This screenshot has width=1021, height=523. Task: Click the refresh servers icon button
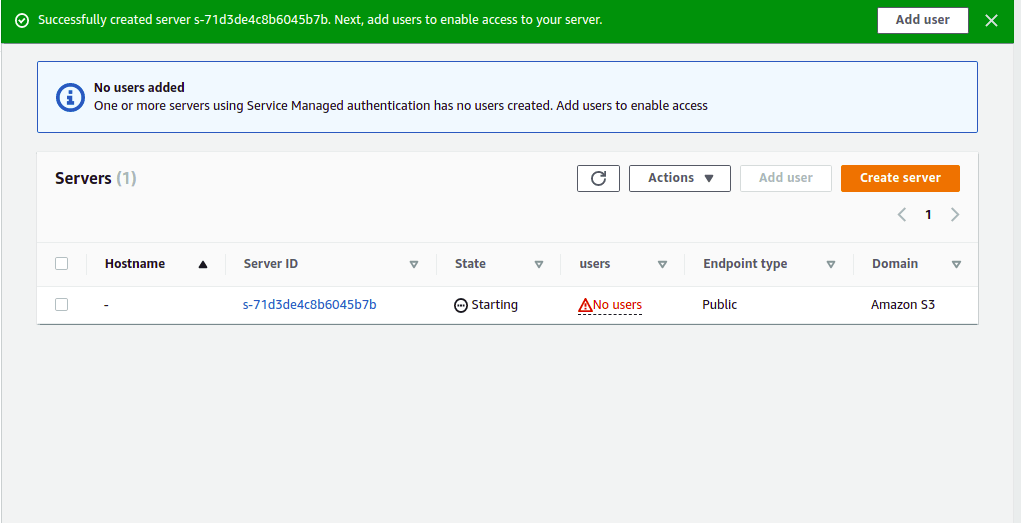click(x=598, y=178)
